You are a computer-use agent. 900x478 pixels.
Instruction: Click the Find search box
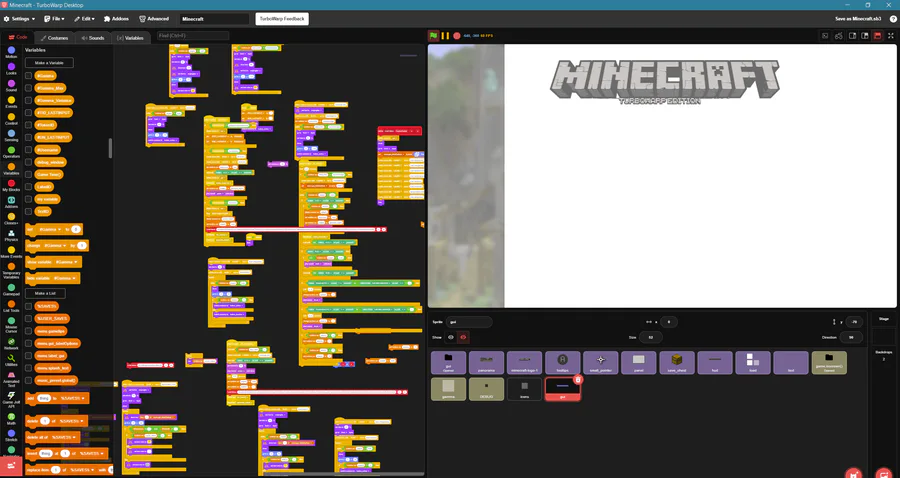[x=192, y=36]
